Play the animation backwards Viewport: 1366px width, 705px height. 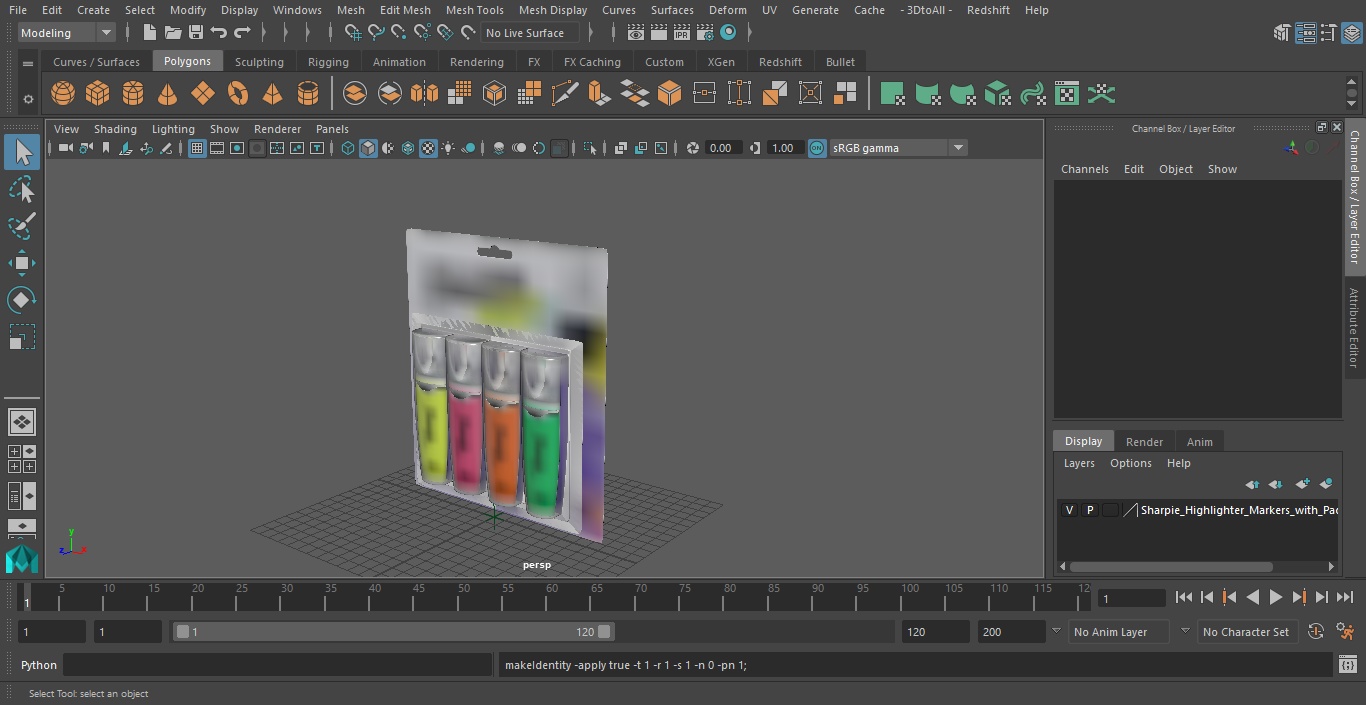(x=1252, y=598)
